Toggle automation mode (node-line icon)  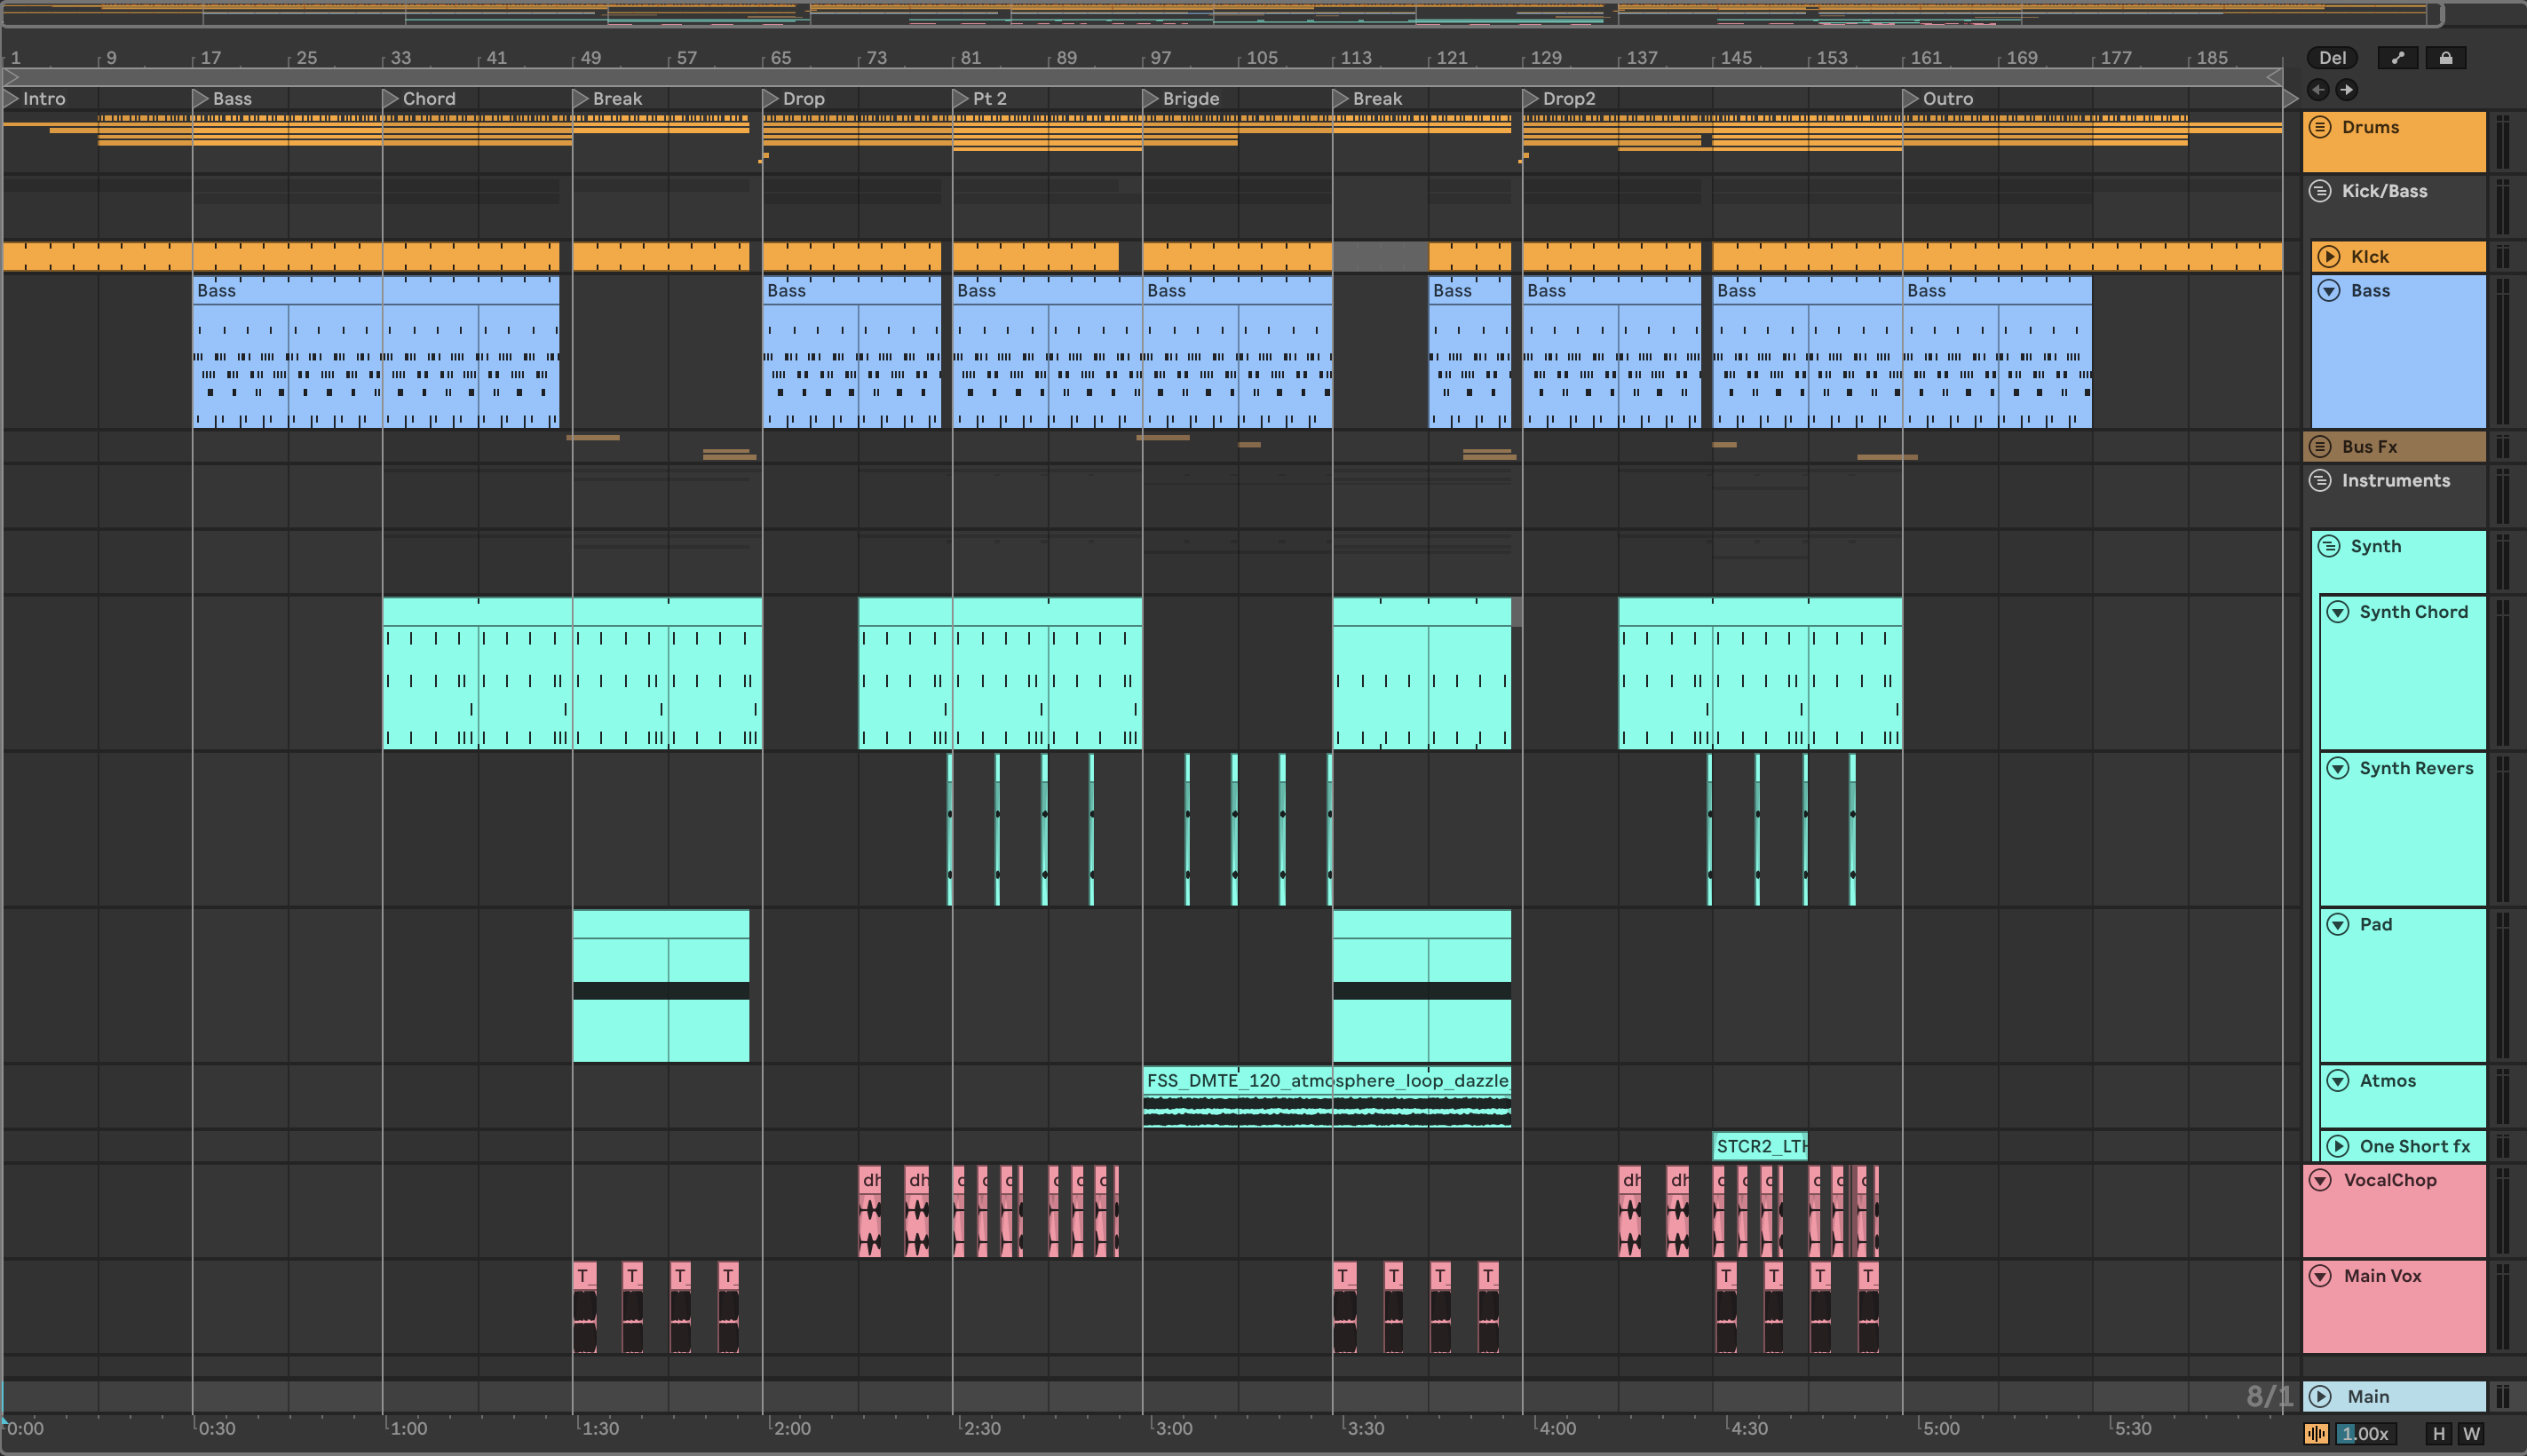(x=2397, y=58)
